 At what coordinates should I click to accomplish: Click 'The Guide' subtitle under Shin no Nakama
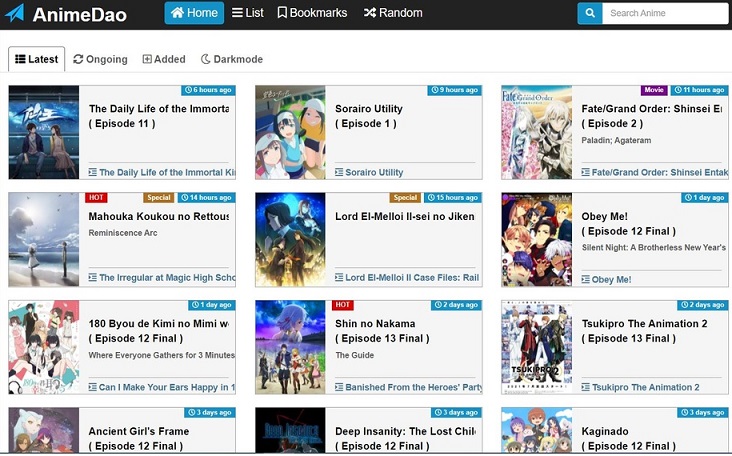point(354,355)
